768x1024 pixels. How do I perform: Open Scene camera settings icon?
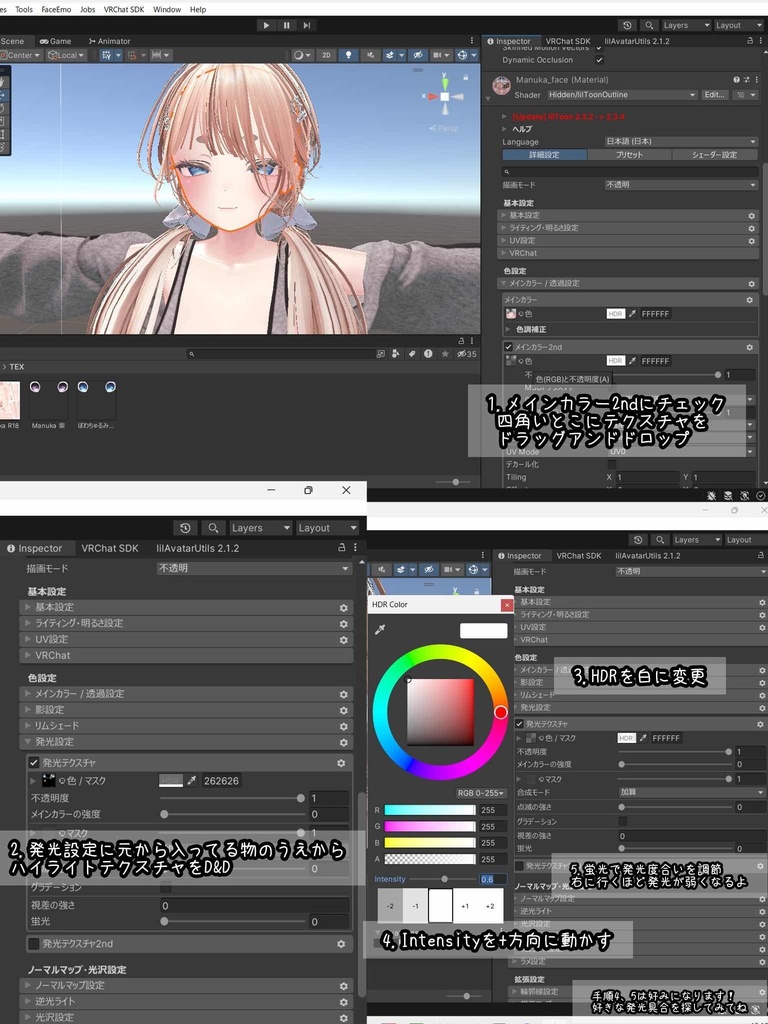click(442, 56)
